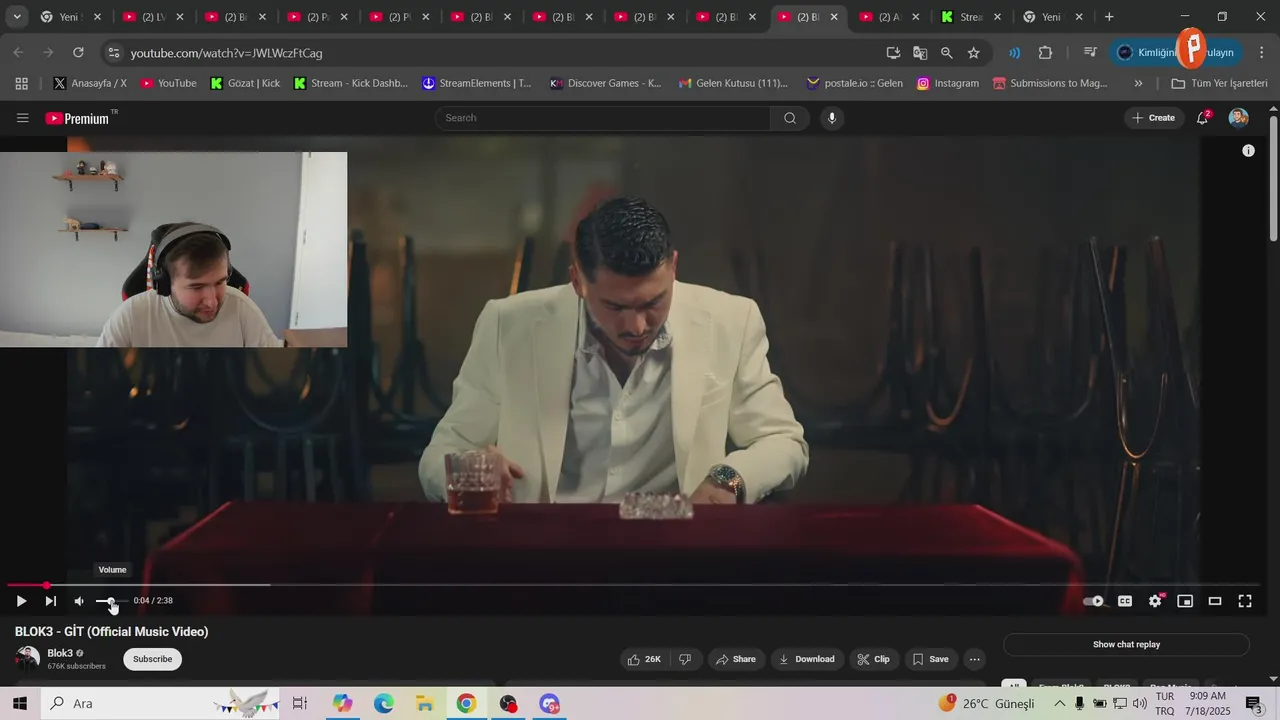Open YouTube notifications bell
The height and width of the screenshot is (720, 1280).
point(1203,118)
